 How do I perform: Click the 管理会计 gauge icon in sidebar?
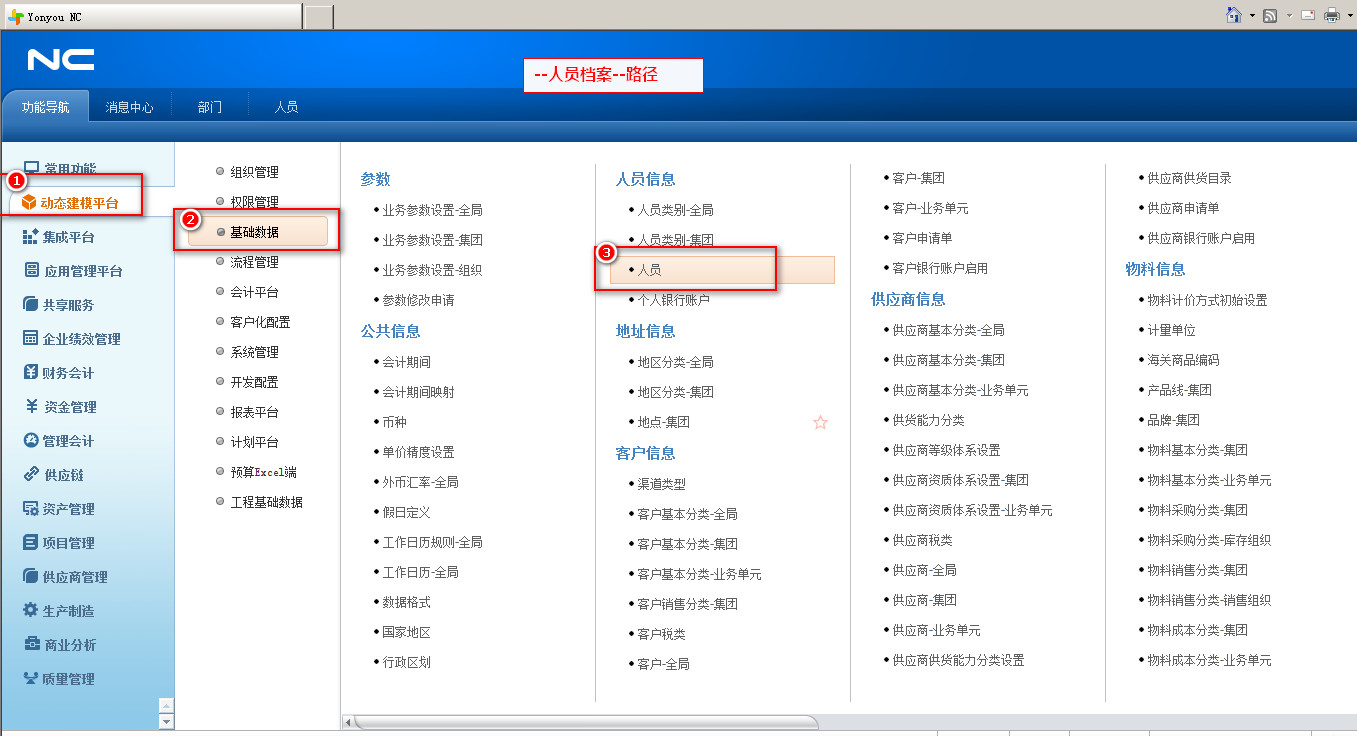pyautogui.click(x=31, y=441)
